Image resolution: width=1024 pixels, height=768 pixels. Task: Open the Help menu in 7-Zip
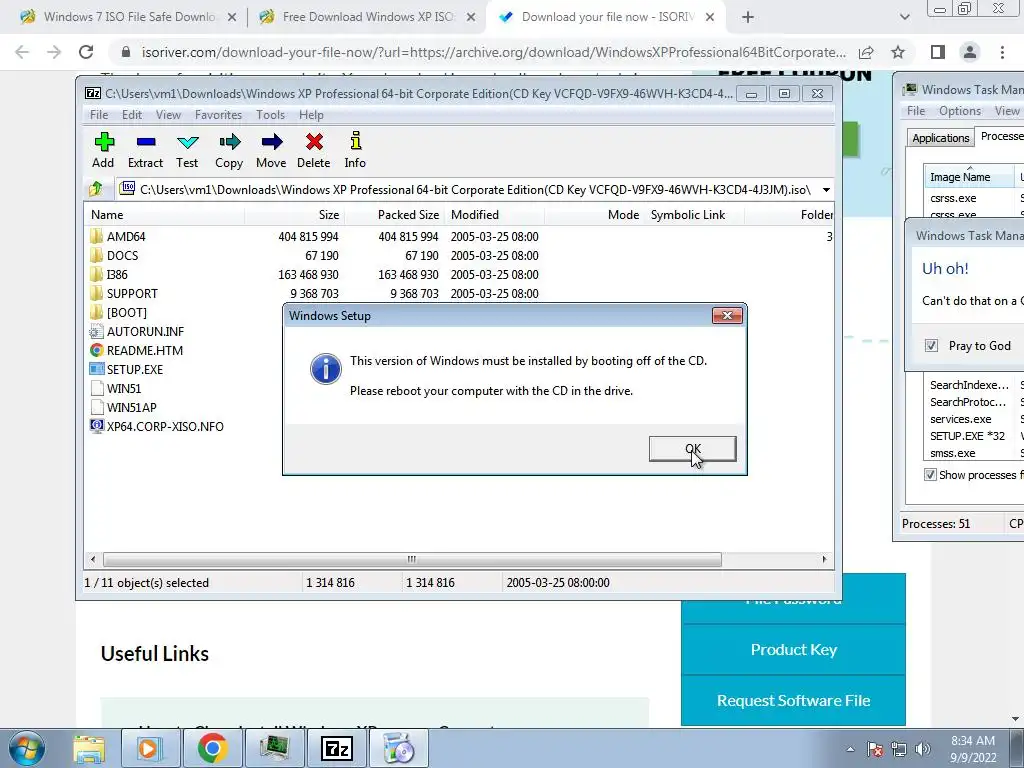(x=312, y=115)
